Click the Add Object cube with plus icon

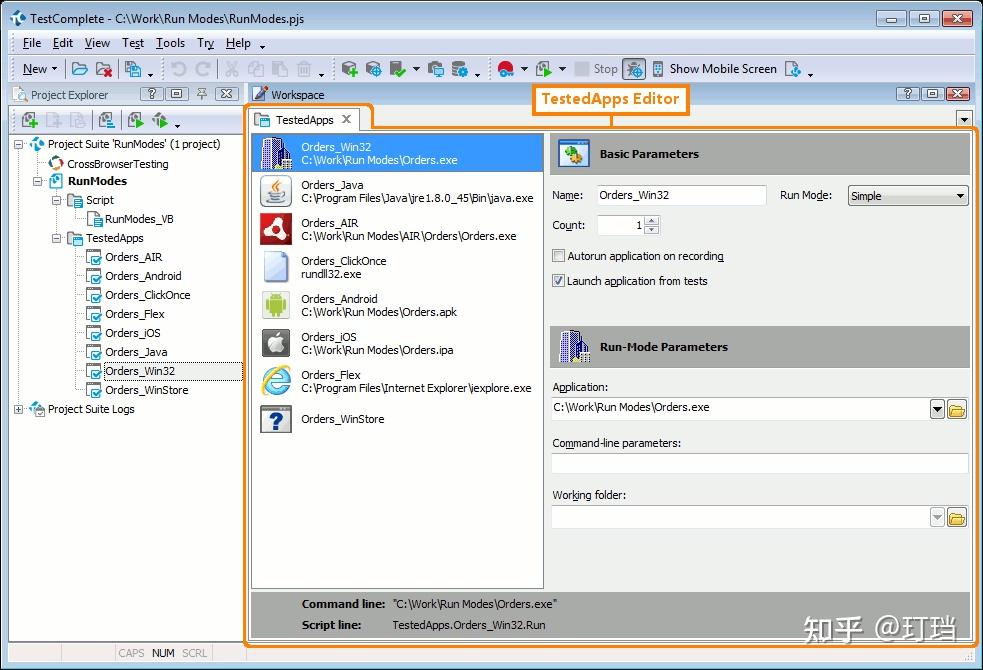click(x=350, y=69)
